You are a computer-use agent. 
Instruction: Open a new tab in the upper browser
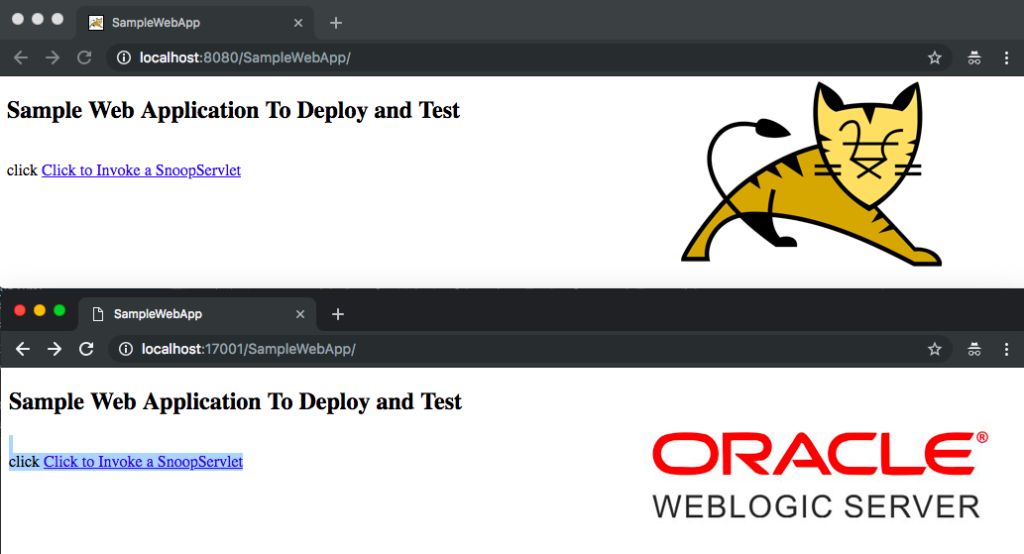tap(336, 23)
